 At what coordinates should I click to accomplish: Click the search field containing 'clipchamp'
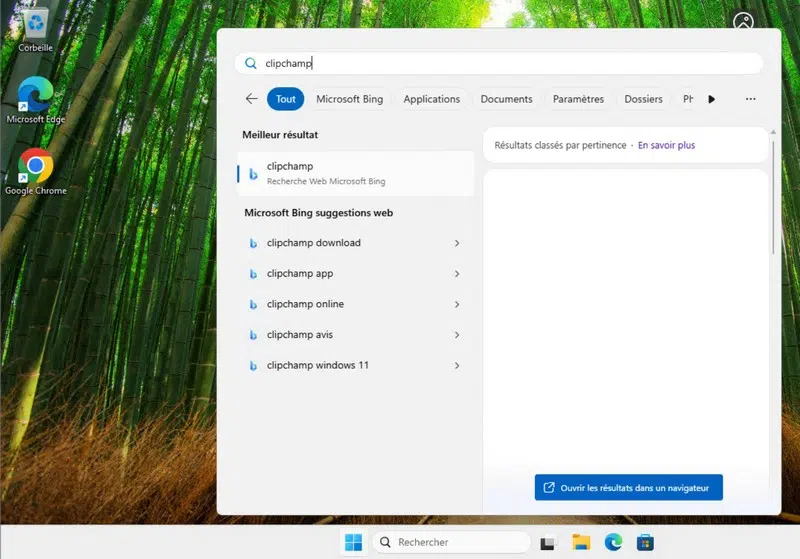click(500, 63)
